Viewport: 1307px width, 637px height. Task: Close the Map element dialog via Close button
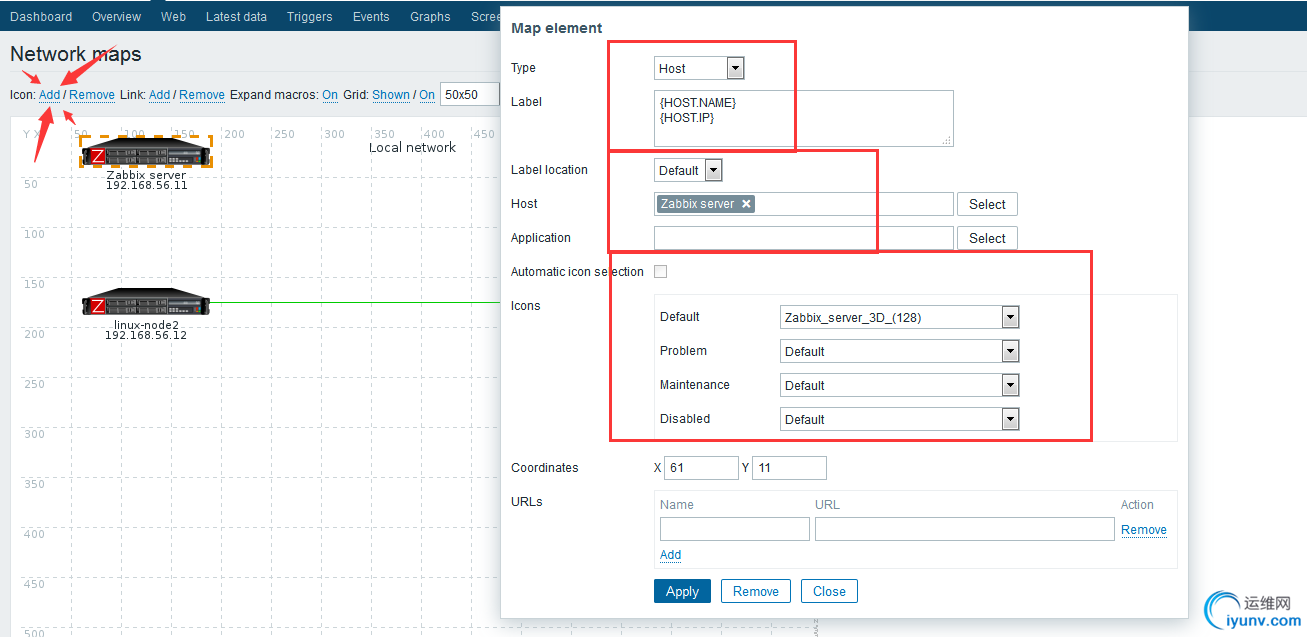(x=829, y=591)
